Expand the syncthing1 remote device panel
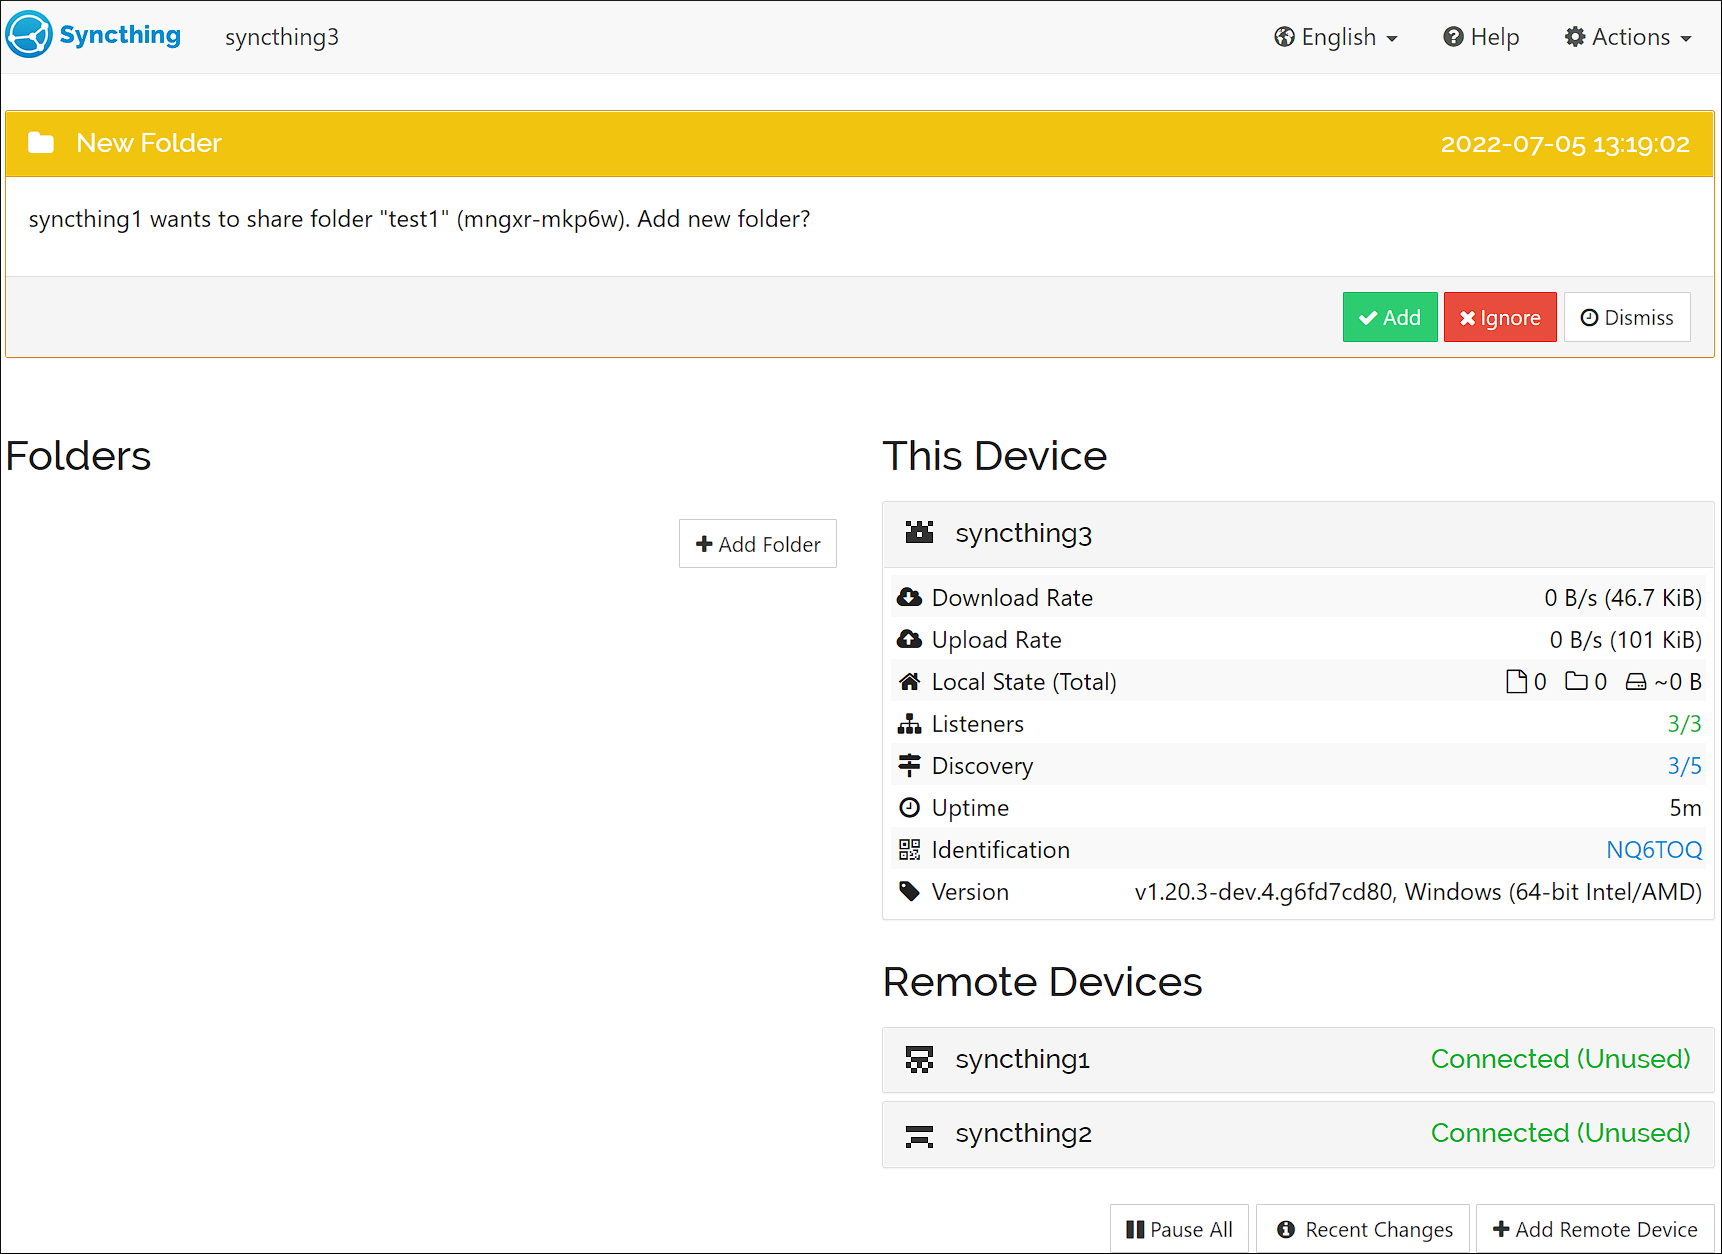Image resolution: width=1722 pixels, height=1254 pixels. point(1298,1059)
